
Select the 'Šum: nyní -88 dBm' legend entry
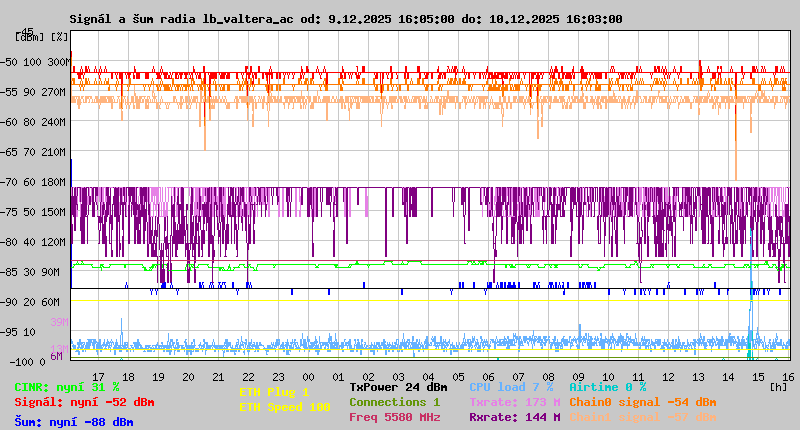coord(74,422)
